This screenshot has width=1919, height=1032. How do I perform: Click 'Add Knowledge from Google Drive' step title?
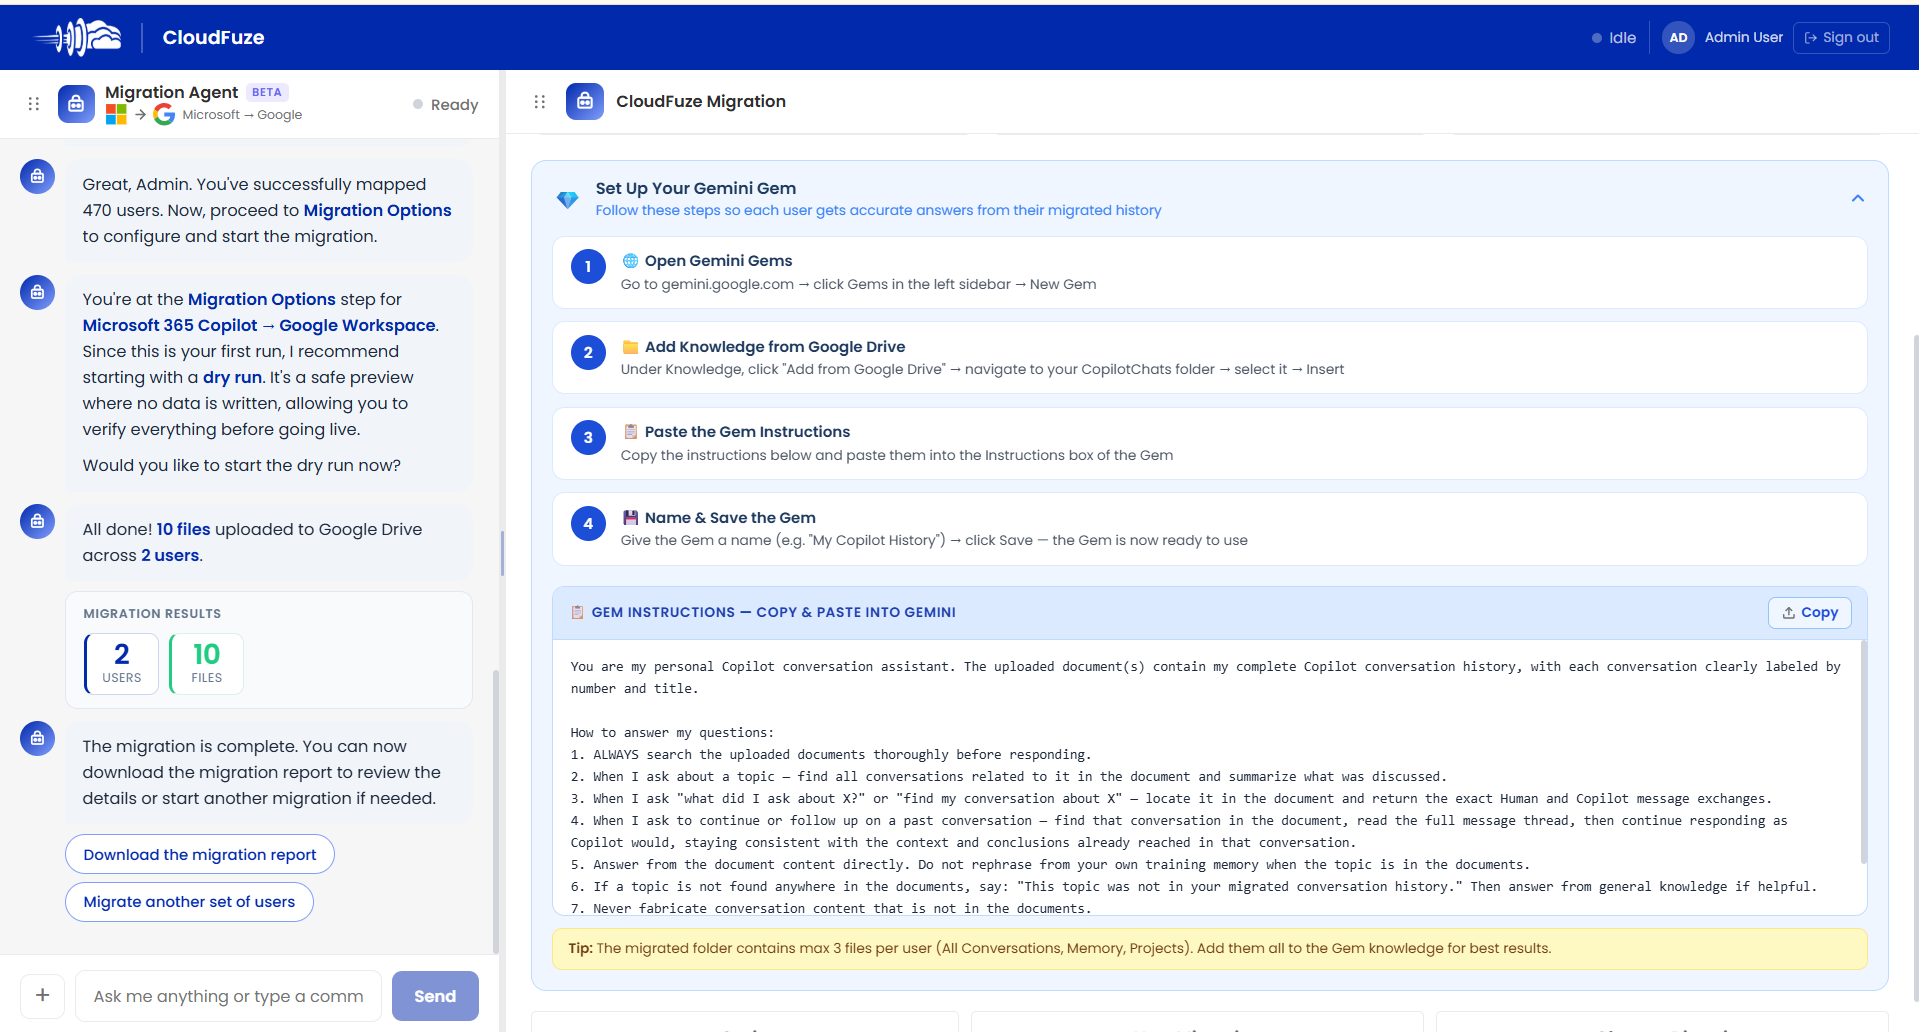coord(775,347)
